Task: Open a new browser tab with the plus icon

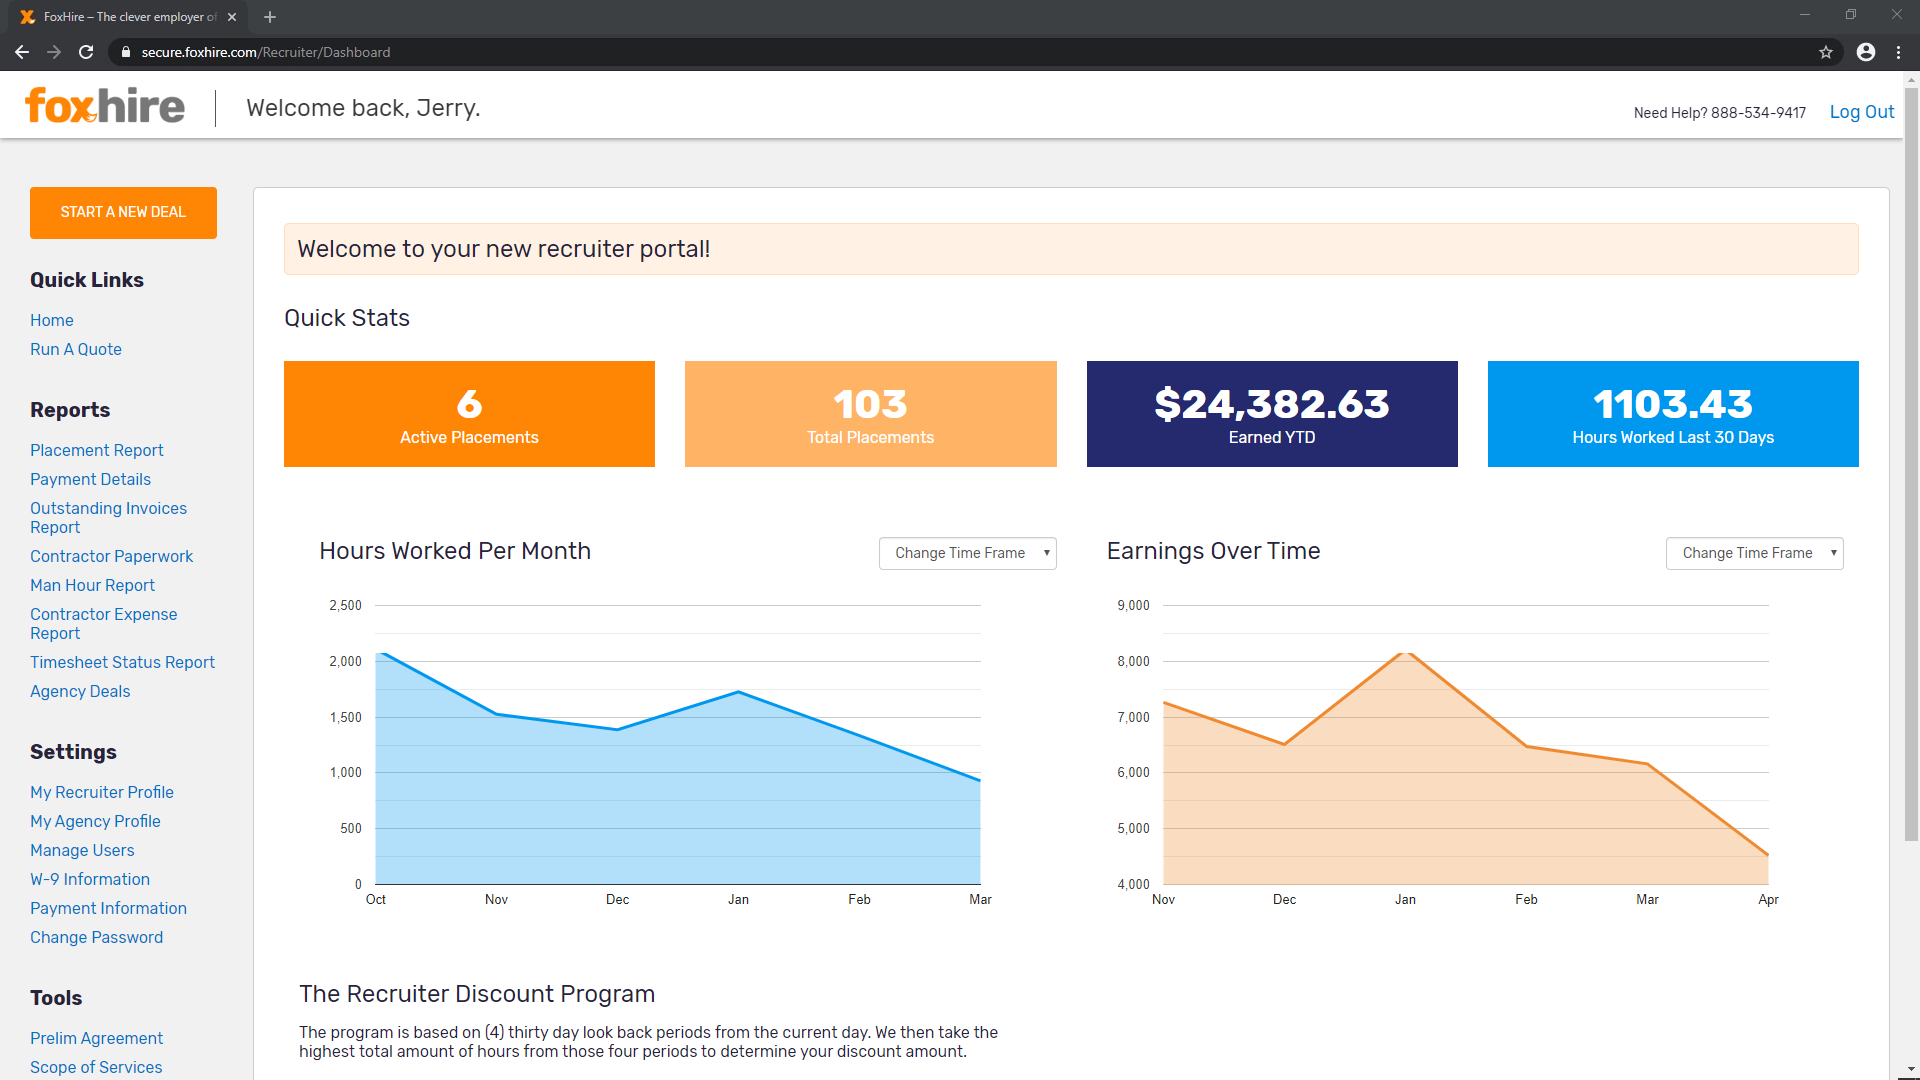Action: coord(270,17)
